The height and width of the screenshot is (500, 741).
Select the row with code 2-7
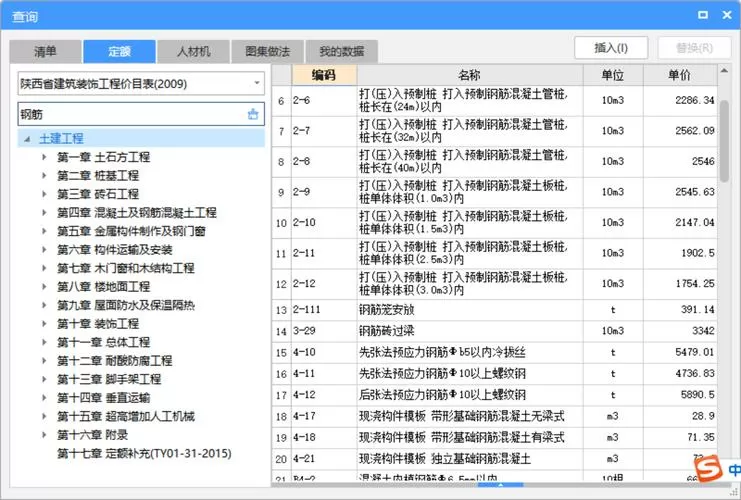[494, 131]
